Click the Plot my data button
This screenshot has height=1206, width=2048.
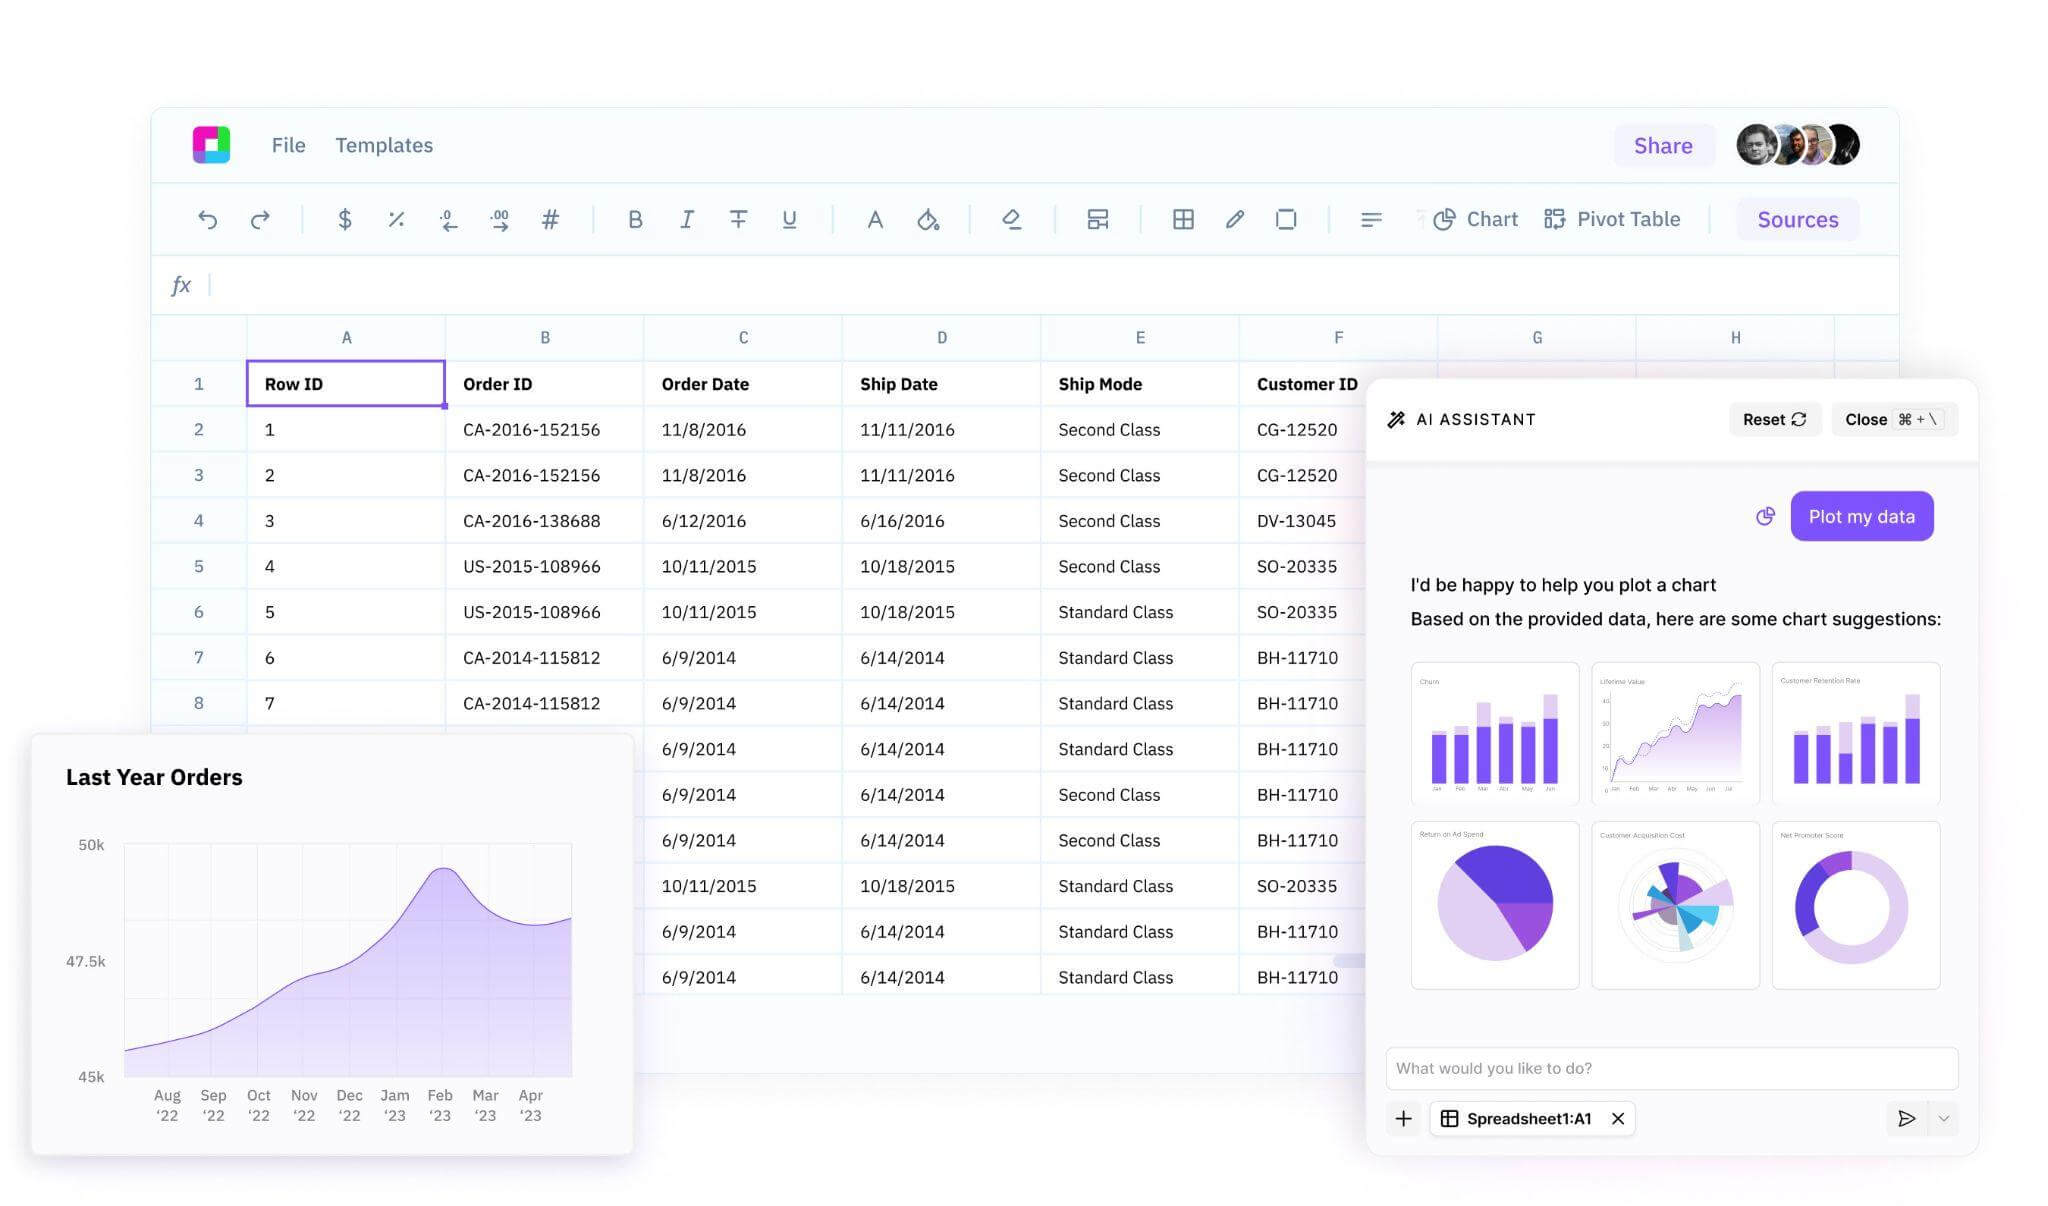coord(1861,516)
